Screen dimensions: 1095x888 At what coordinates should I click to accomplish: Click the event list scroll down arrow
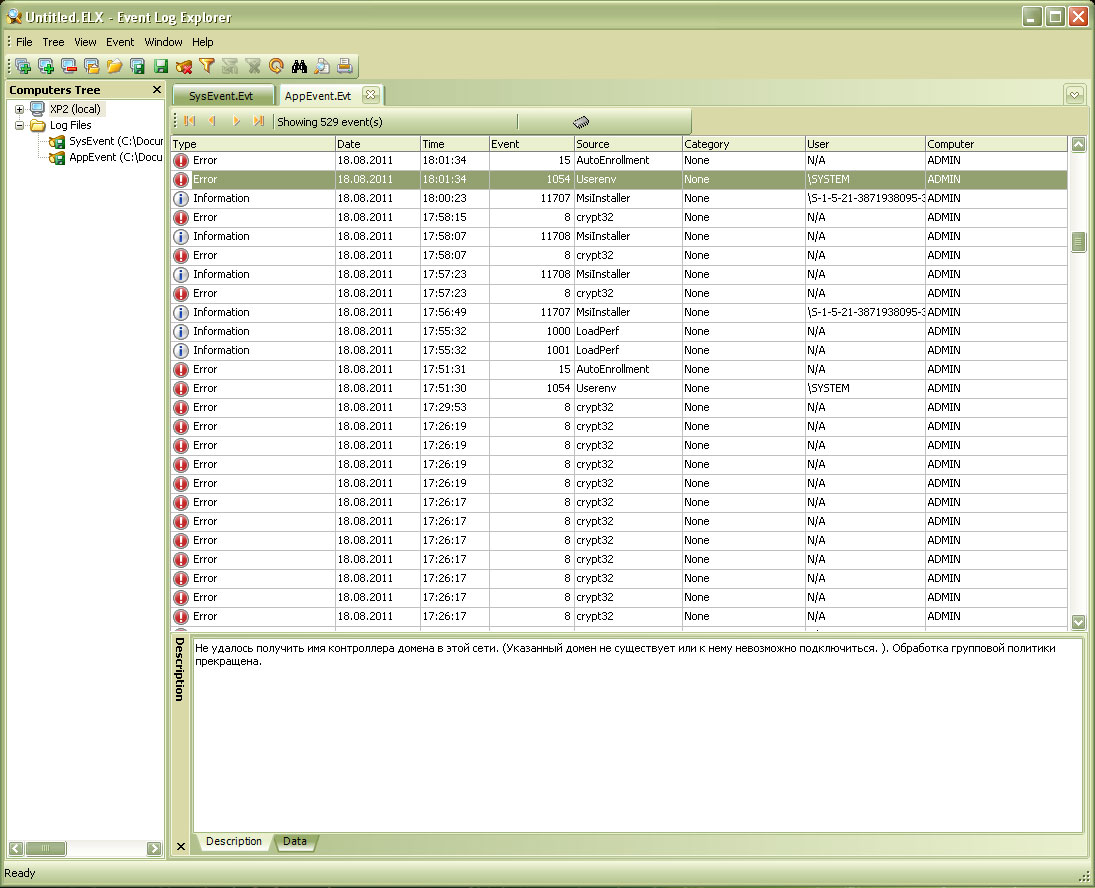tap(1078, 622)
